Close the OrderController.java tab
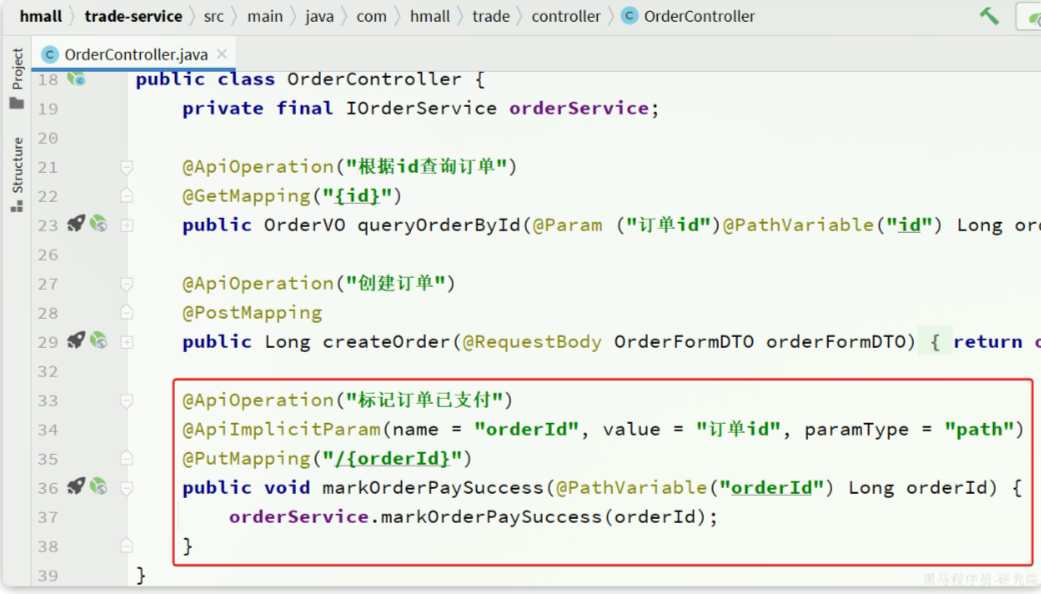 click(x=221, y=54)
